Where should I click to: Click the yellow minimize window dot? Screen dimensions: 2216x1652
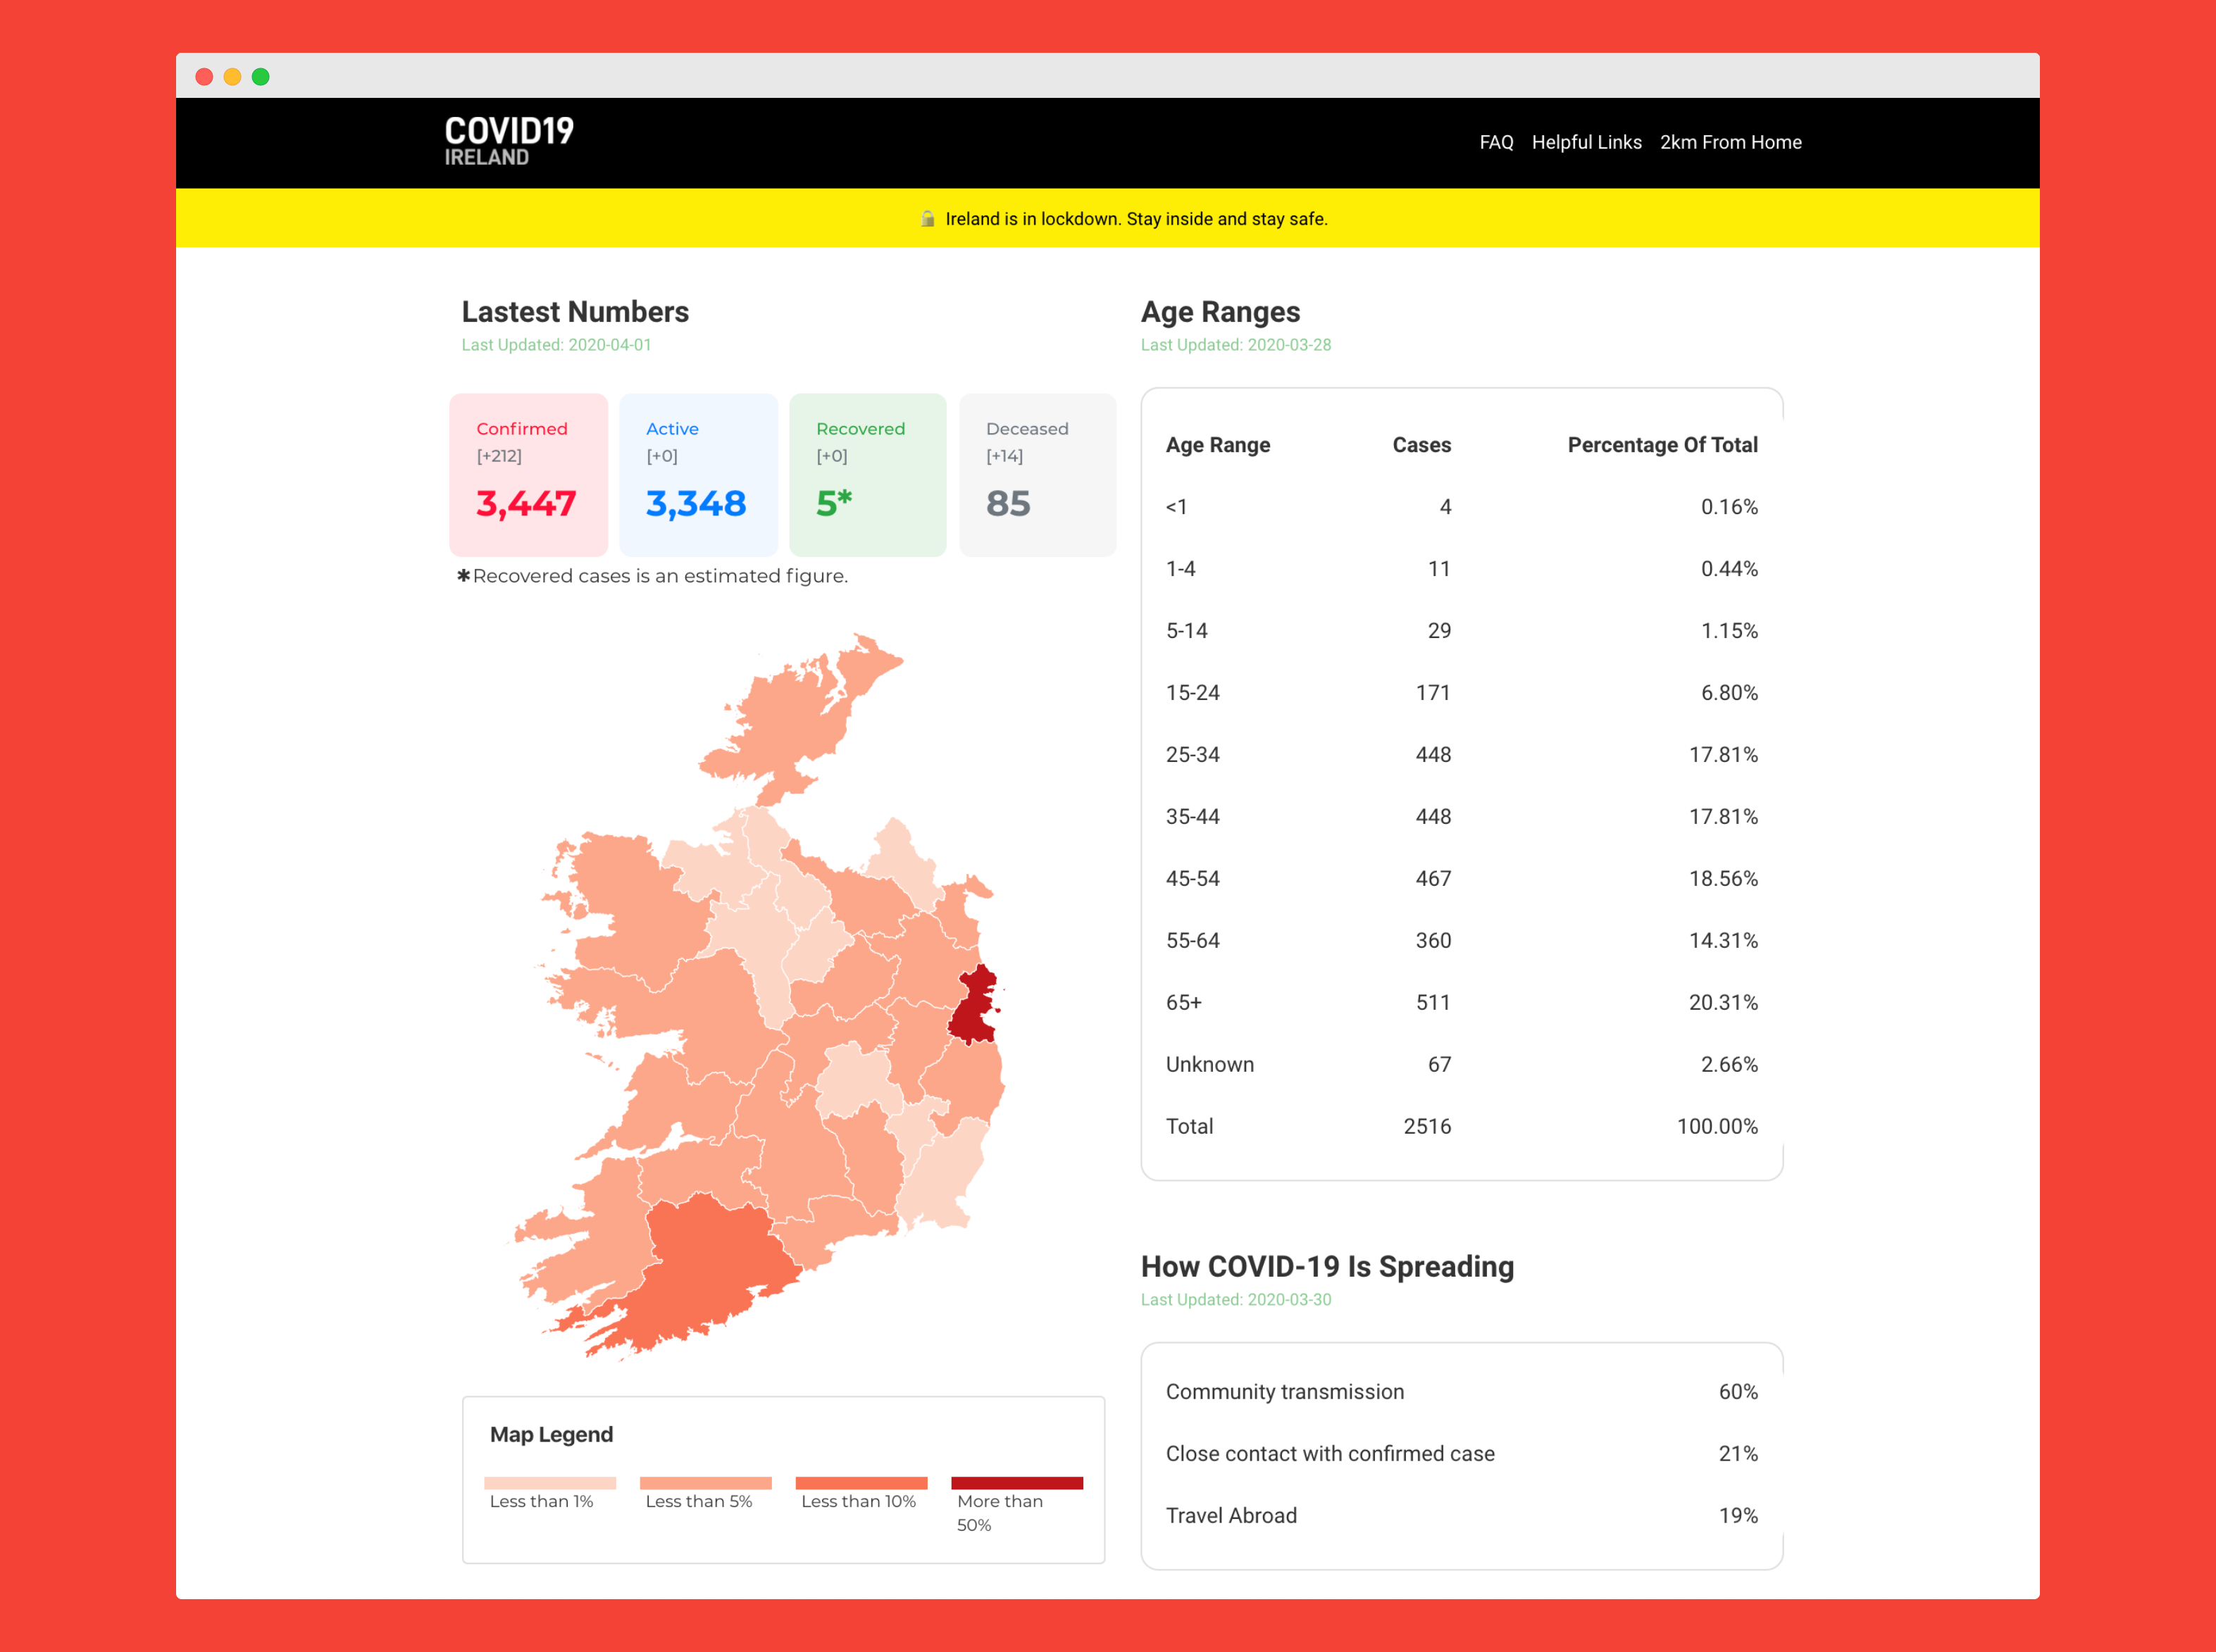coord(232,77)
